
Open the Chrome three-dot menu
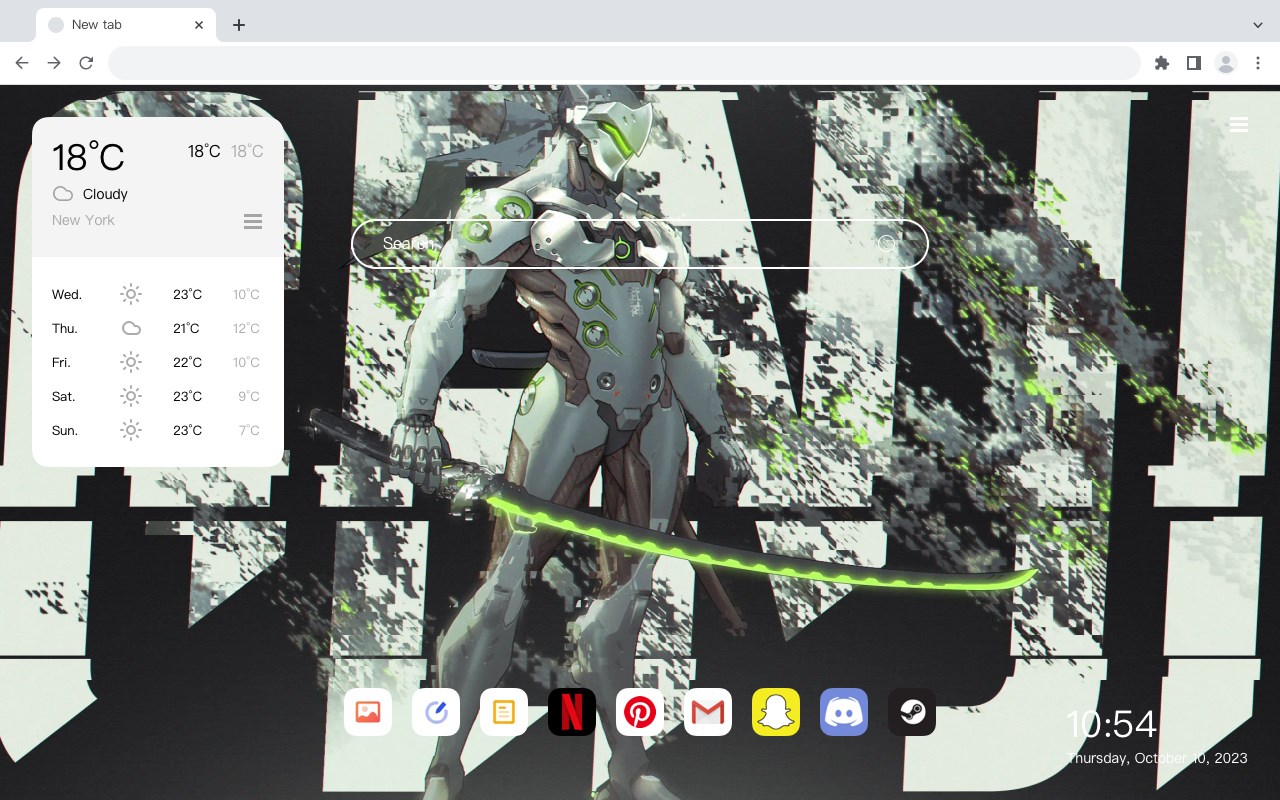pyautogui.click(x=1258, y=63)
